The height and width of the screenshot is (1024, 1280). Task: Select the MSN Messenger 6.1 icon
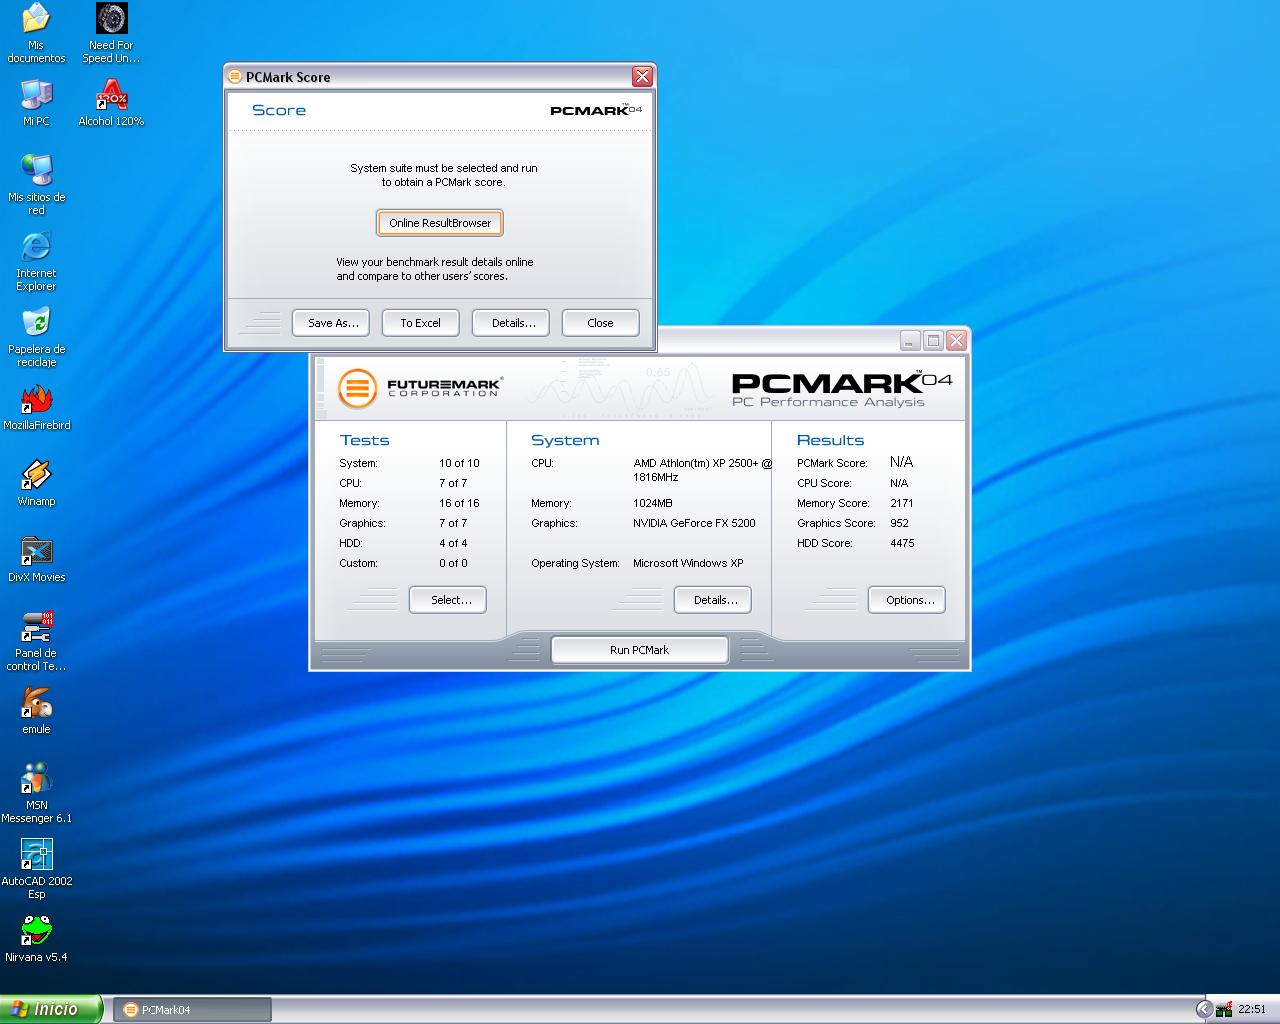(36, 780)
